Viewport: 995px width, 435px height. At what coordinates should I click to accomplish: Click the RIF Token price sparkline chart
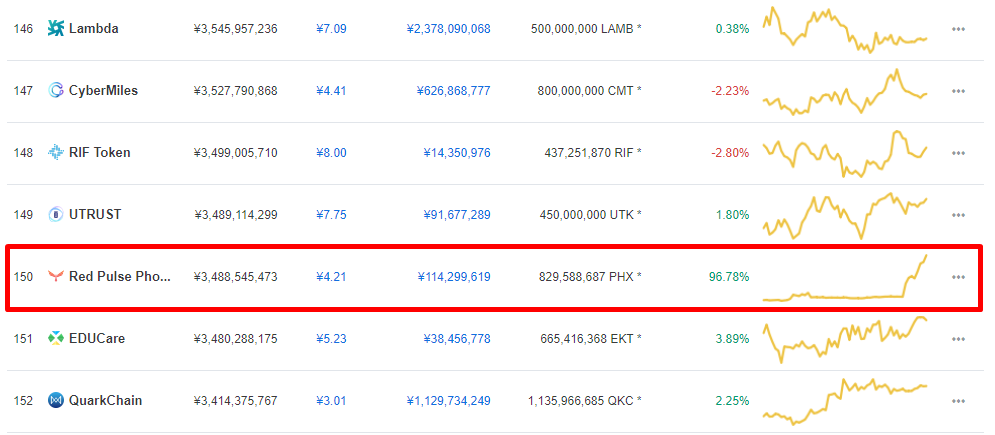(845, 154)
